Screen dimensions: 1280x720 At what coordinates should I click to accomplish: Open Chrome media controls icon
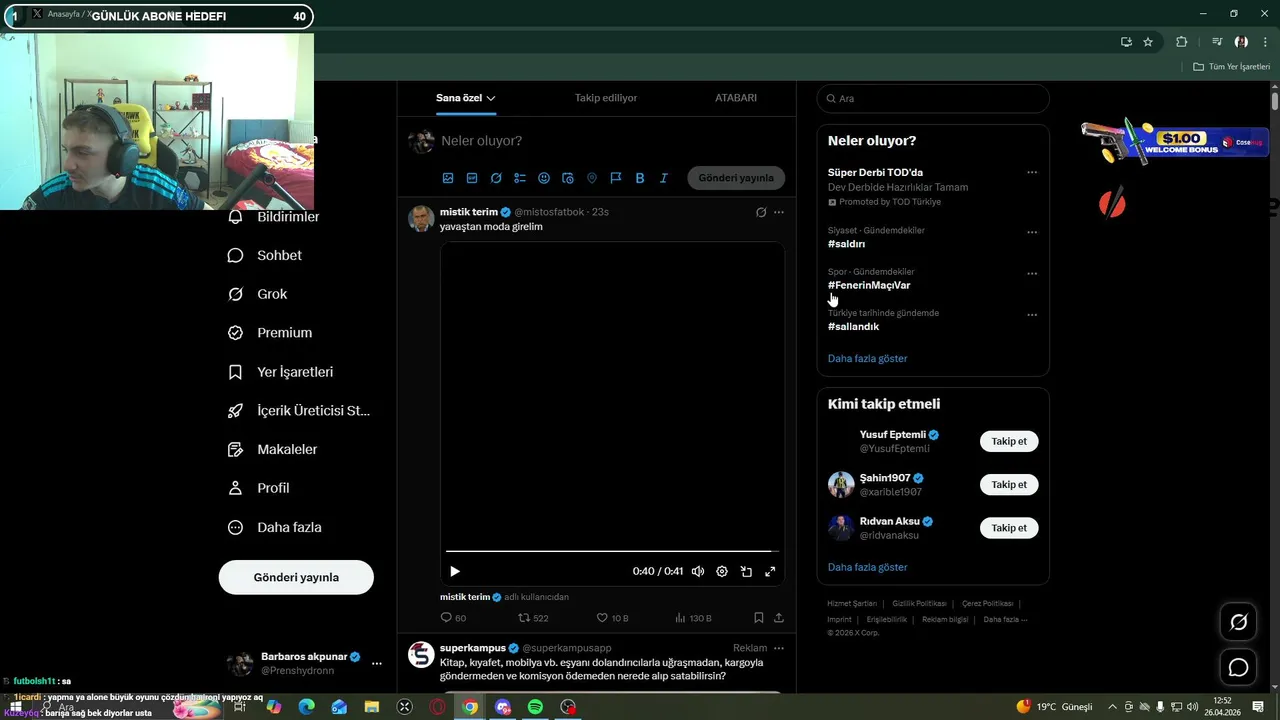click(x=1217, y=42)
